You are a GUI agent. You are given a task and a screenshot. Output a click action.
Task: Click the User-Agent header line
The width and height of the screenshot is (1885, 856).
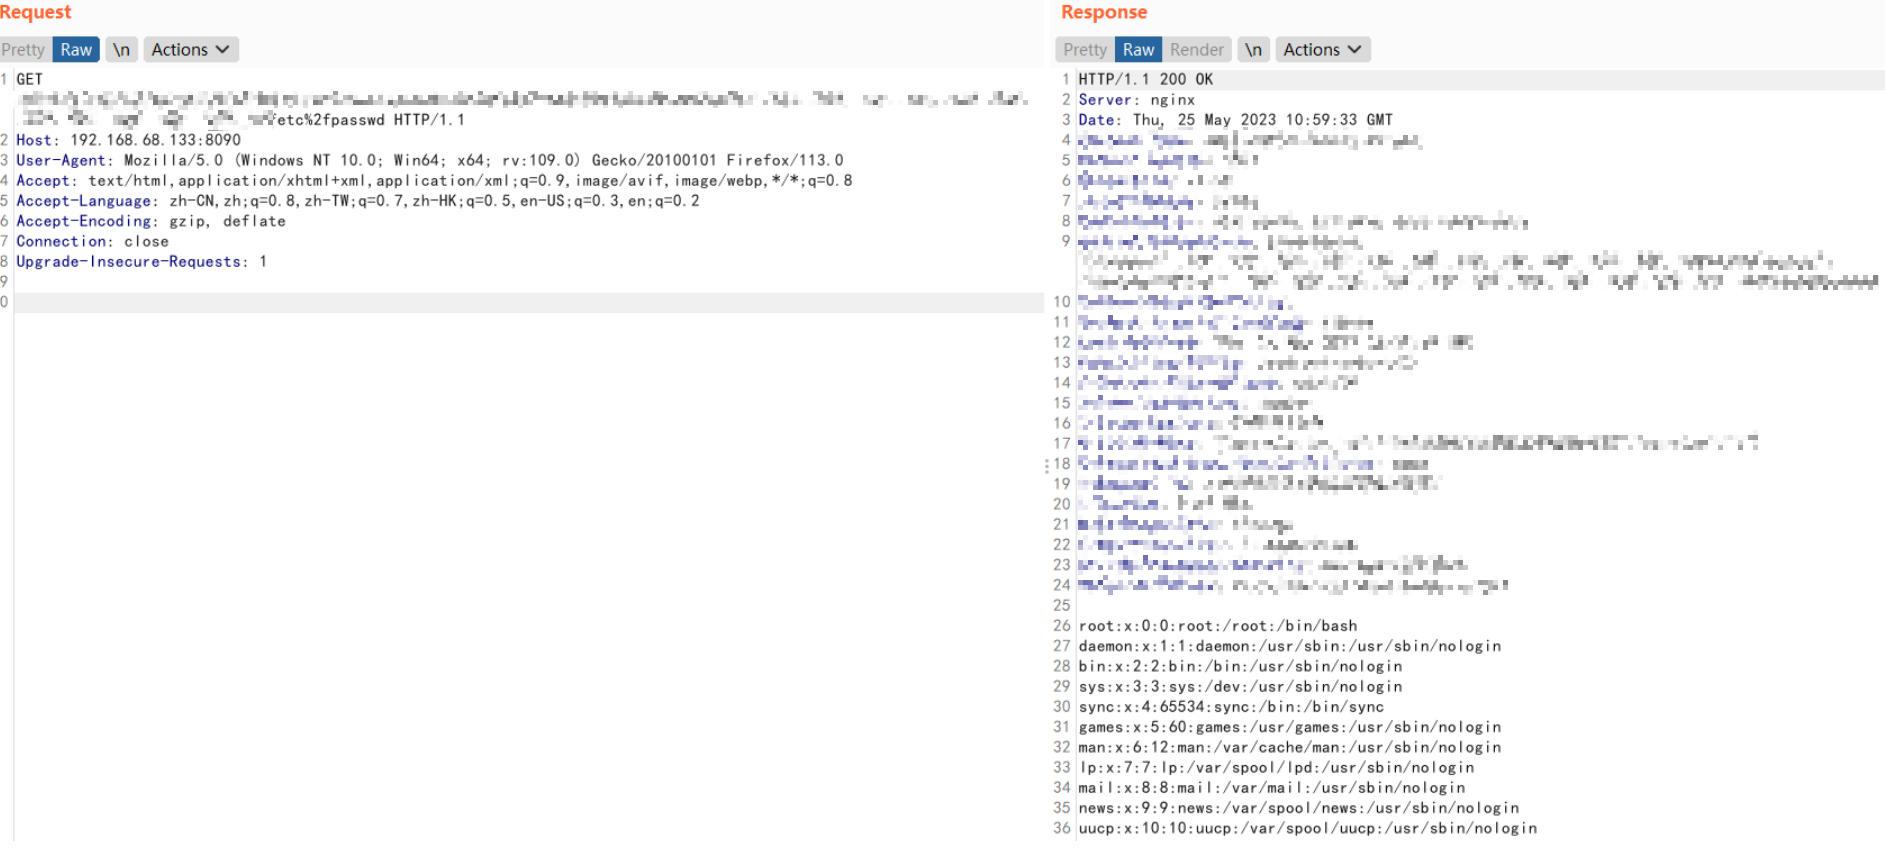(430, 160)
